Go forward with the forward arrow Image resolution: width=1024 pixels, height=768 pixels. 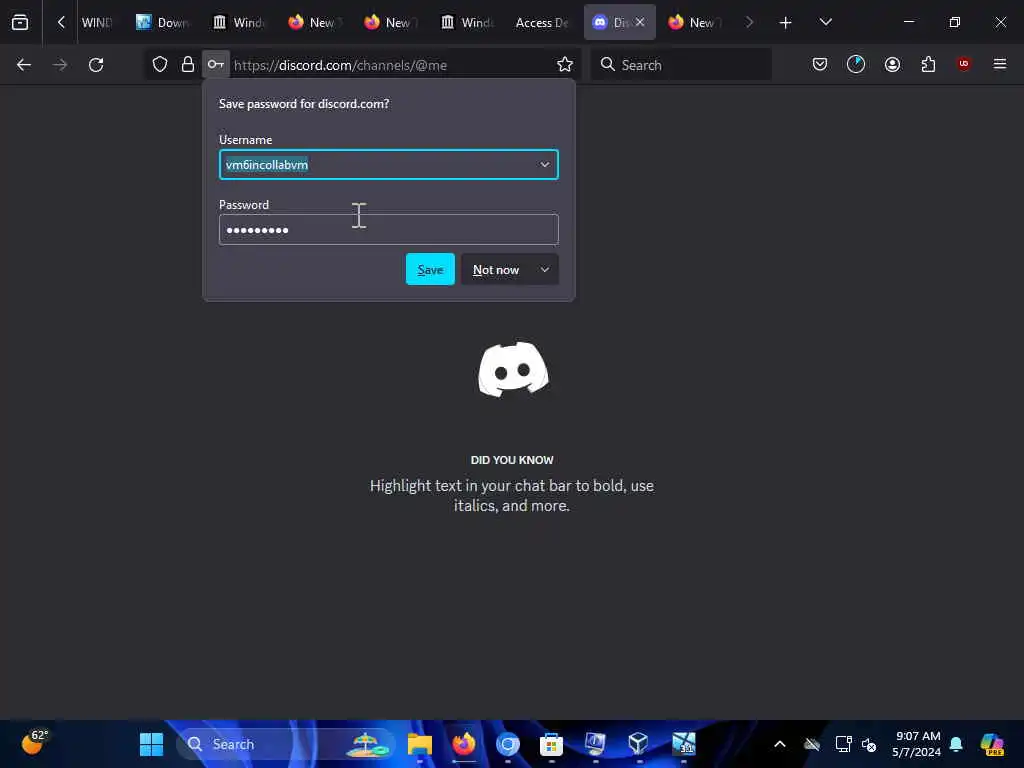pyautogui.click(x=60, y=65)
